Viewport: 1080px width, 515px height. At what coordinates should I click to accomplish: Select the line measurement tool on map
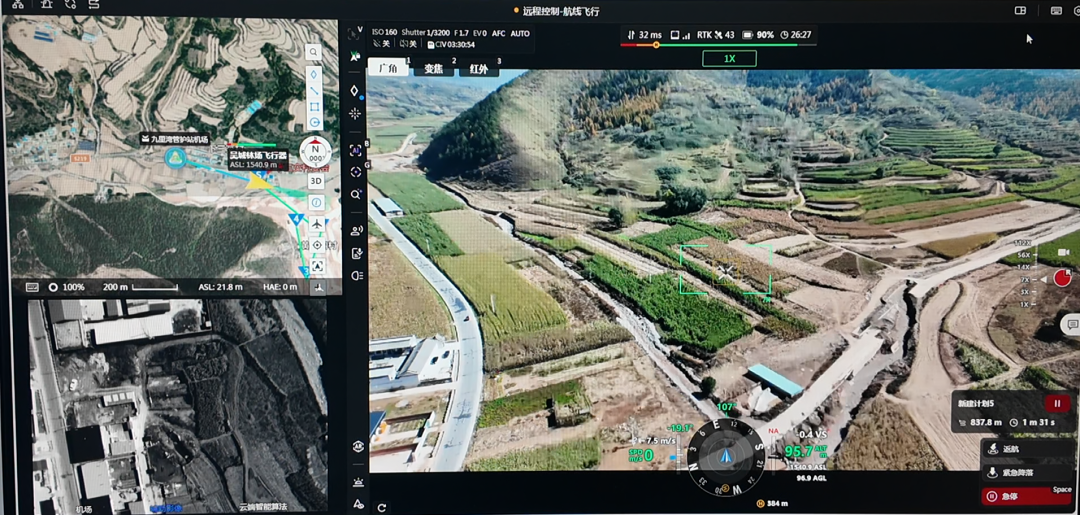coord(314,90)
